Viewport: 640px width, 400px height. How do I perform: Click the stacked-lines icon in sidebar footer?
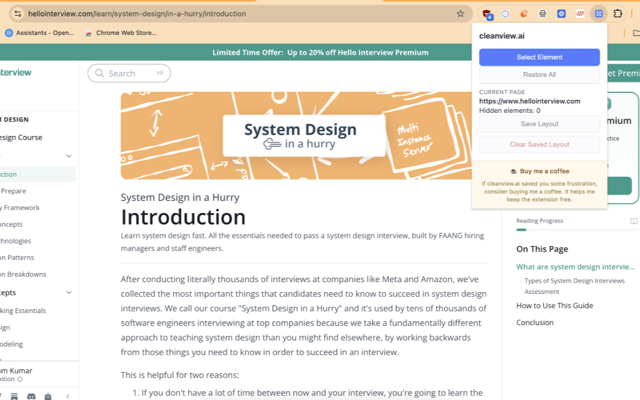pyautogui.click(x=14, y=396)
